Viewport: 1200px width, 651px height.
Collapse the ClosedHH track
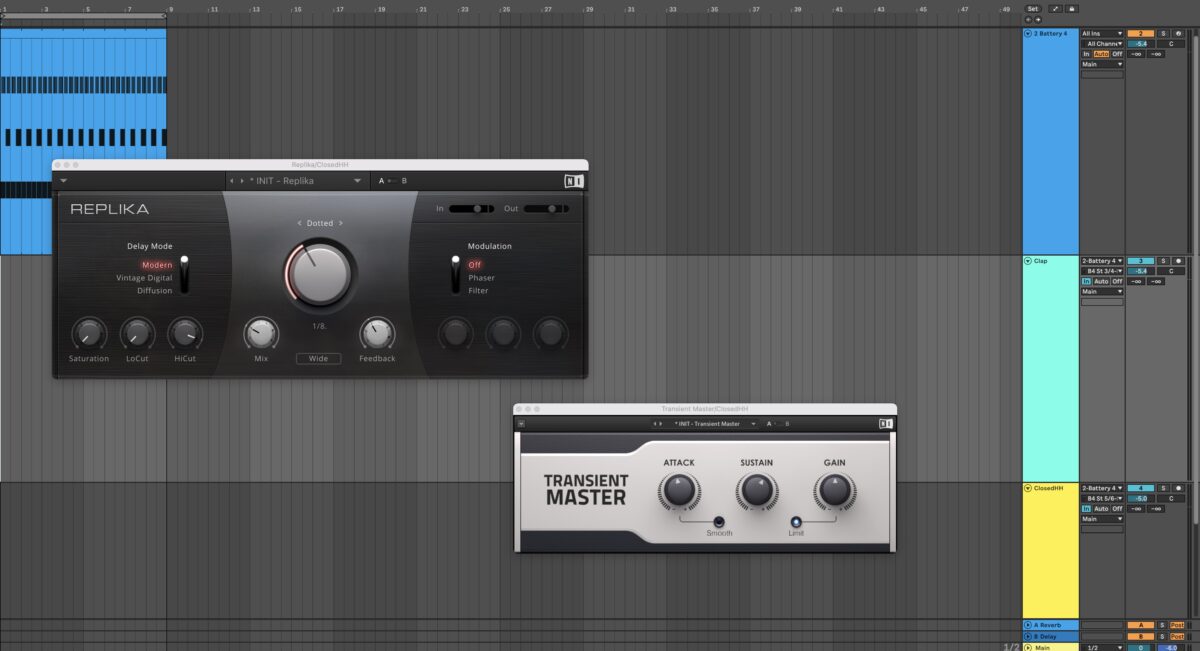tap(1028, 488)
